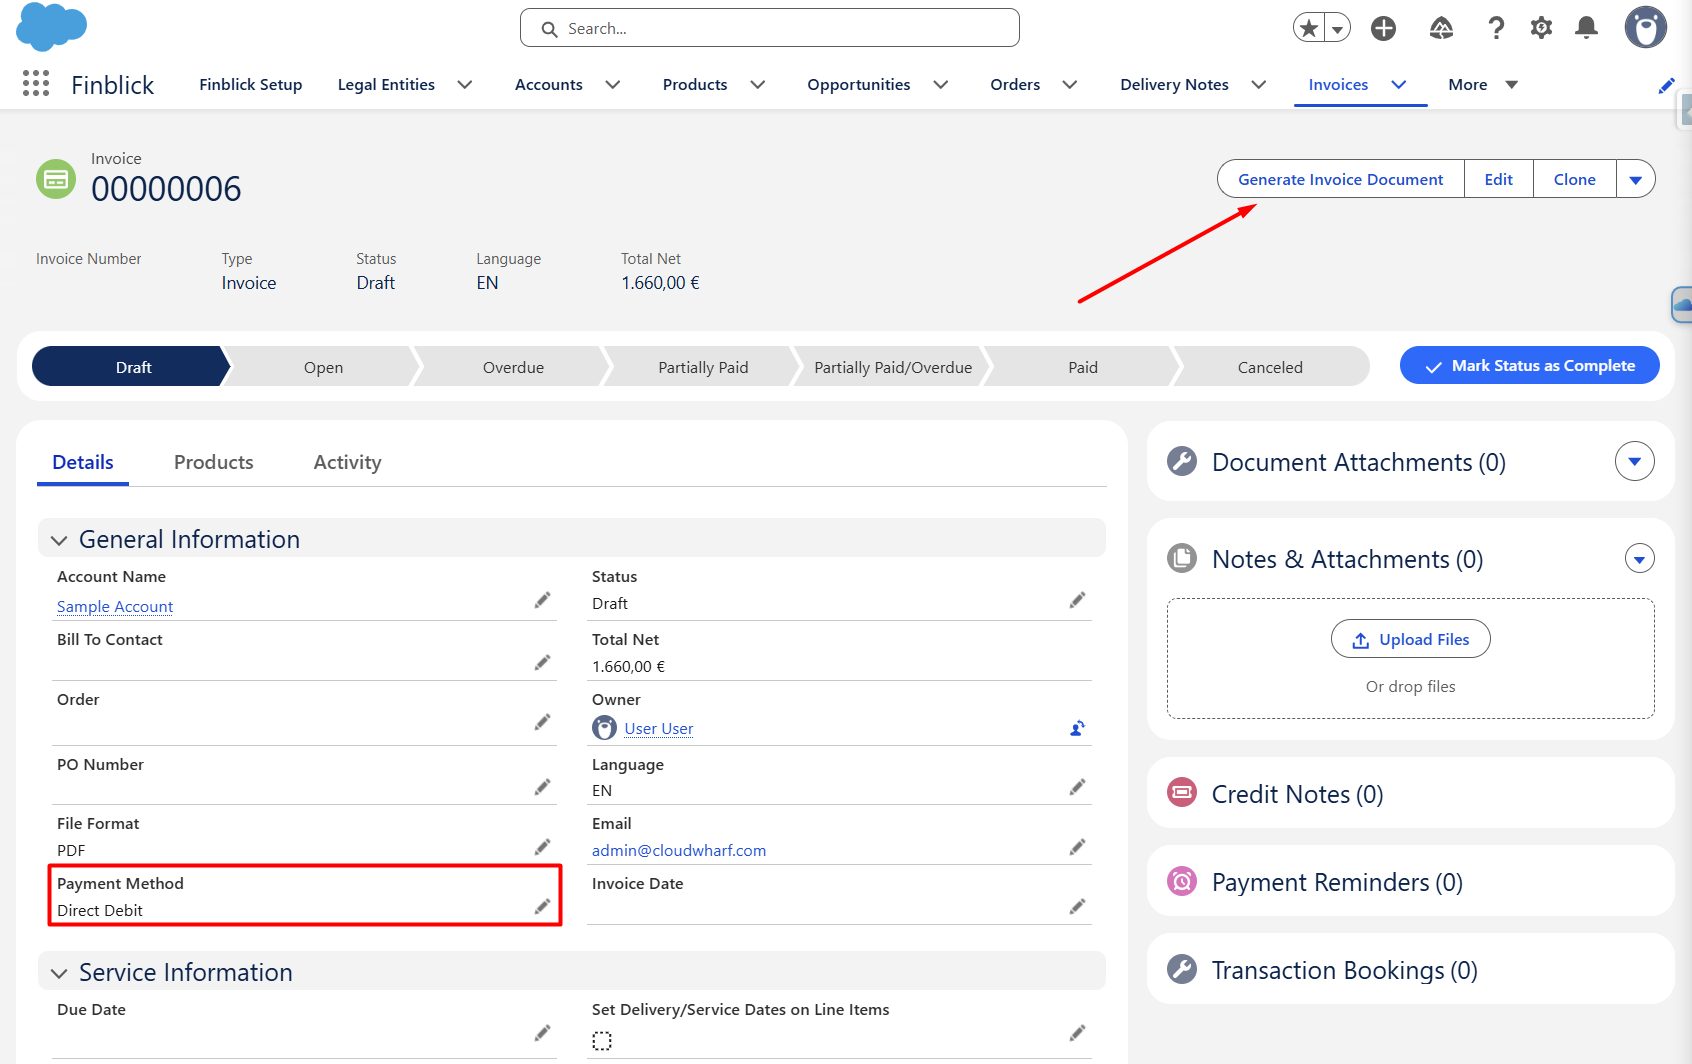Select the Canceled status path step

(1270, 367)
